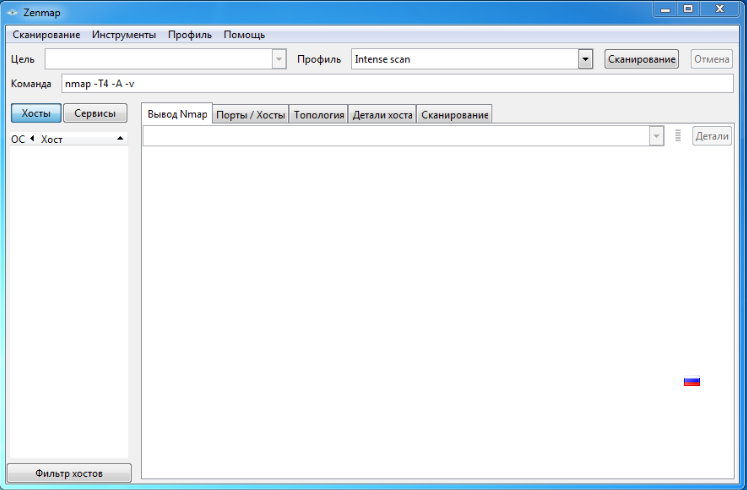The width and height of the screenshot is (747, 490).
Task: Expand the Цель target history dropdown
Action: coord(279,59)
